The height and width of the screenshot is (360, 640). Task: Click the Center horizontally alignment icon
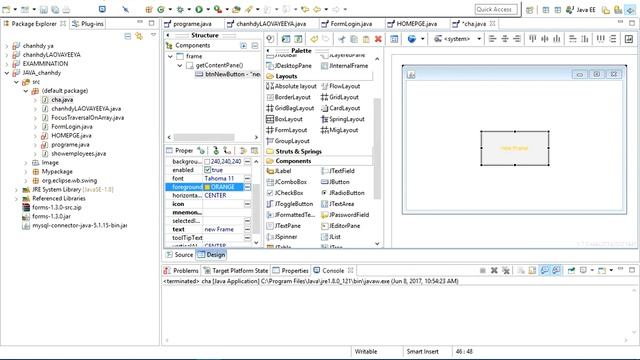tap(505, 39)
